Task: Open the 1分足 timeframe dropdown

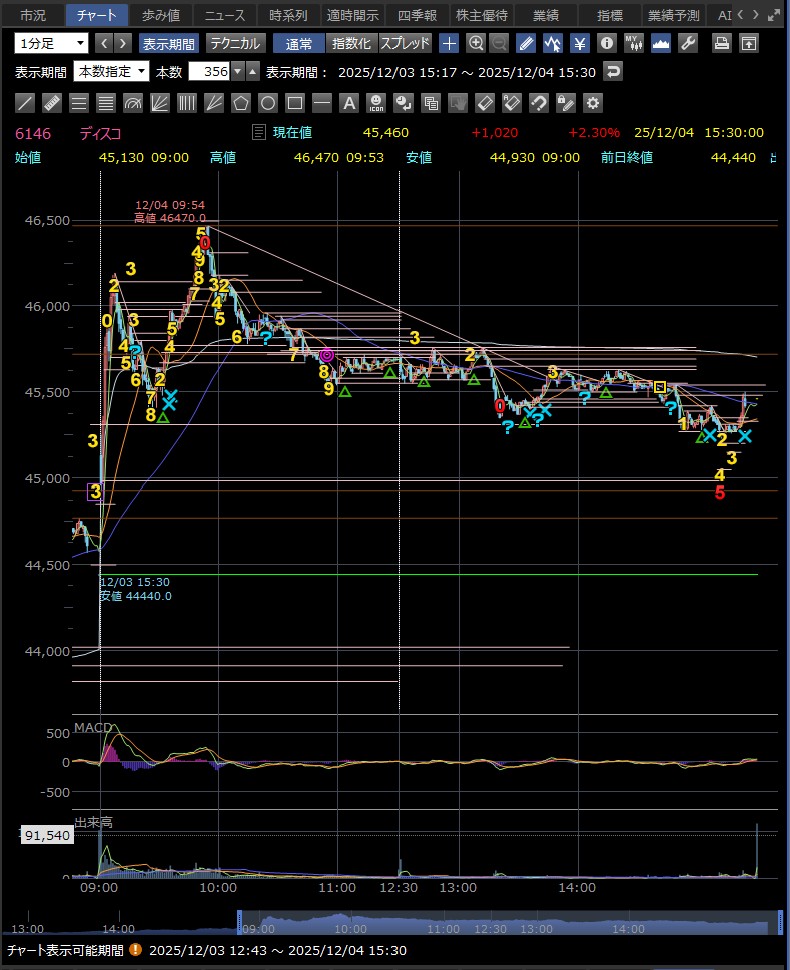Action: click(x=51, y=43)
